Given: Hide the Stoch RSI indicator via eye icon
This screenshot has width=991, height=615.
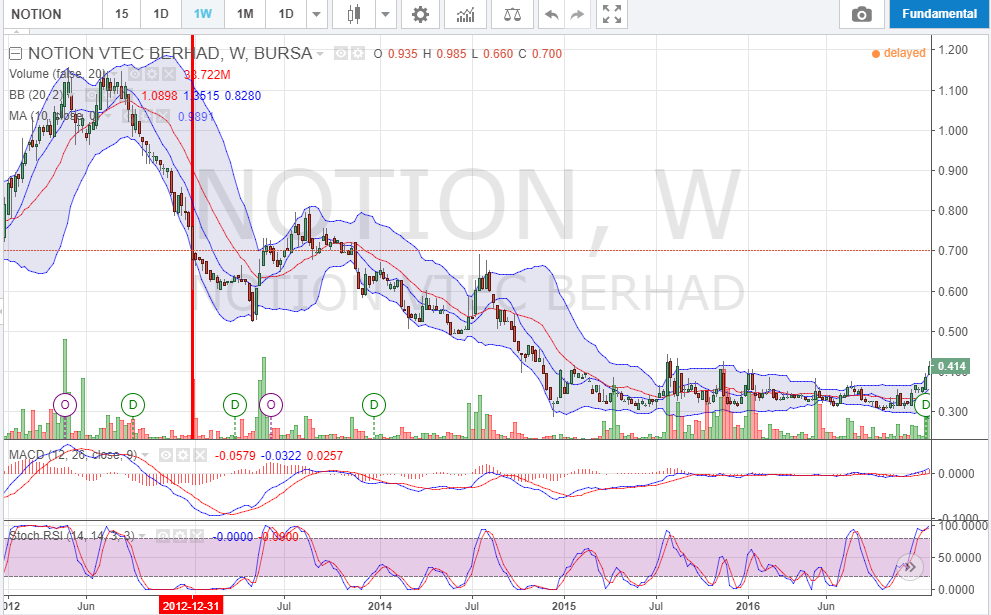Looking at the screenshot, I should [x=162, y=536].
